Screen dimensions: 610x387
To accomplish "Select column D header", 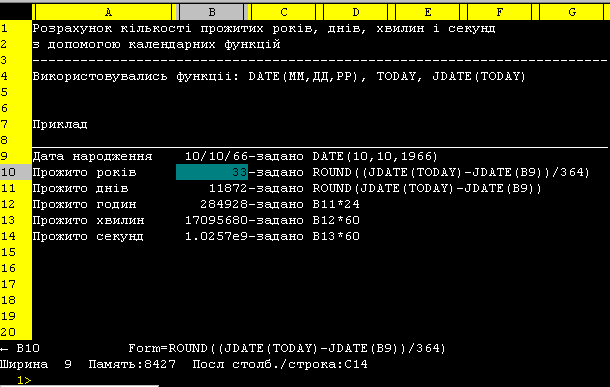I will click(356, 12).
